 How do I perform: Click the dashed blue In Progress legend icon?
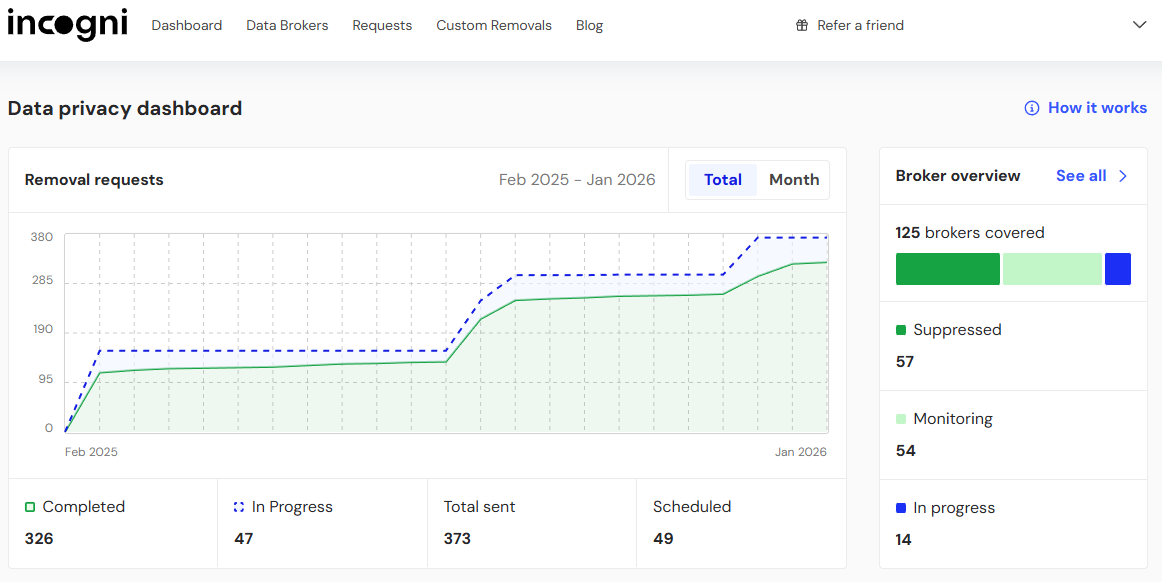click(237, 506)
